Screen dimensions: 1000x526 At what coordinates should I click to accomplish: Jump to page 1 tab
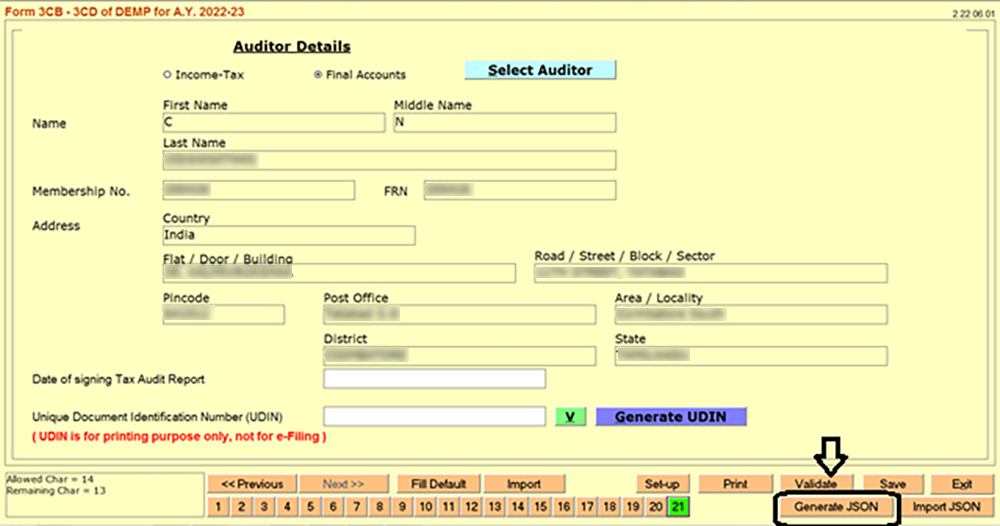pyautogui.click(x=219, y=507)
